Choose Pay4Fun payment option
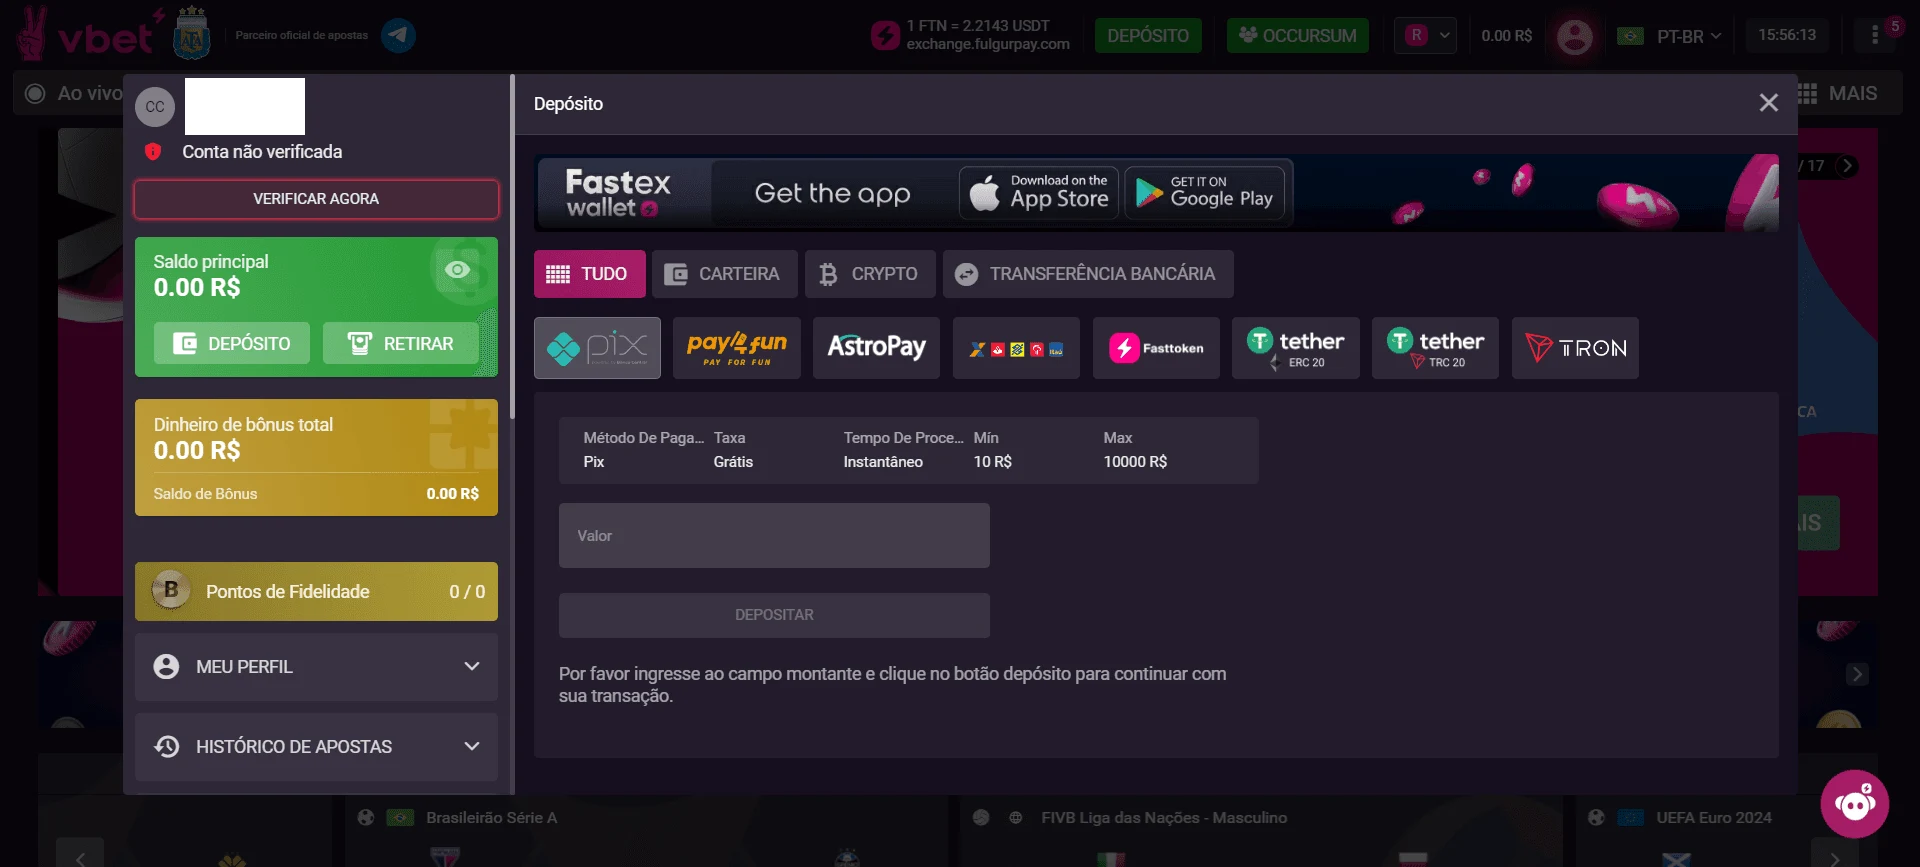Screen dimensions: 1920x867 [737, 348]
